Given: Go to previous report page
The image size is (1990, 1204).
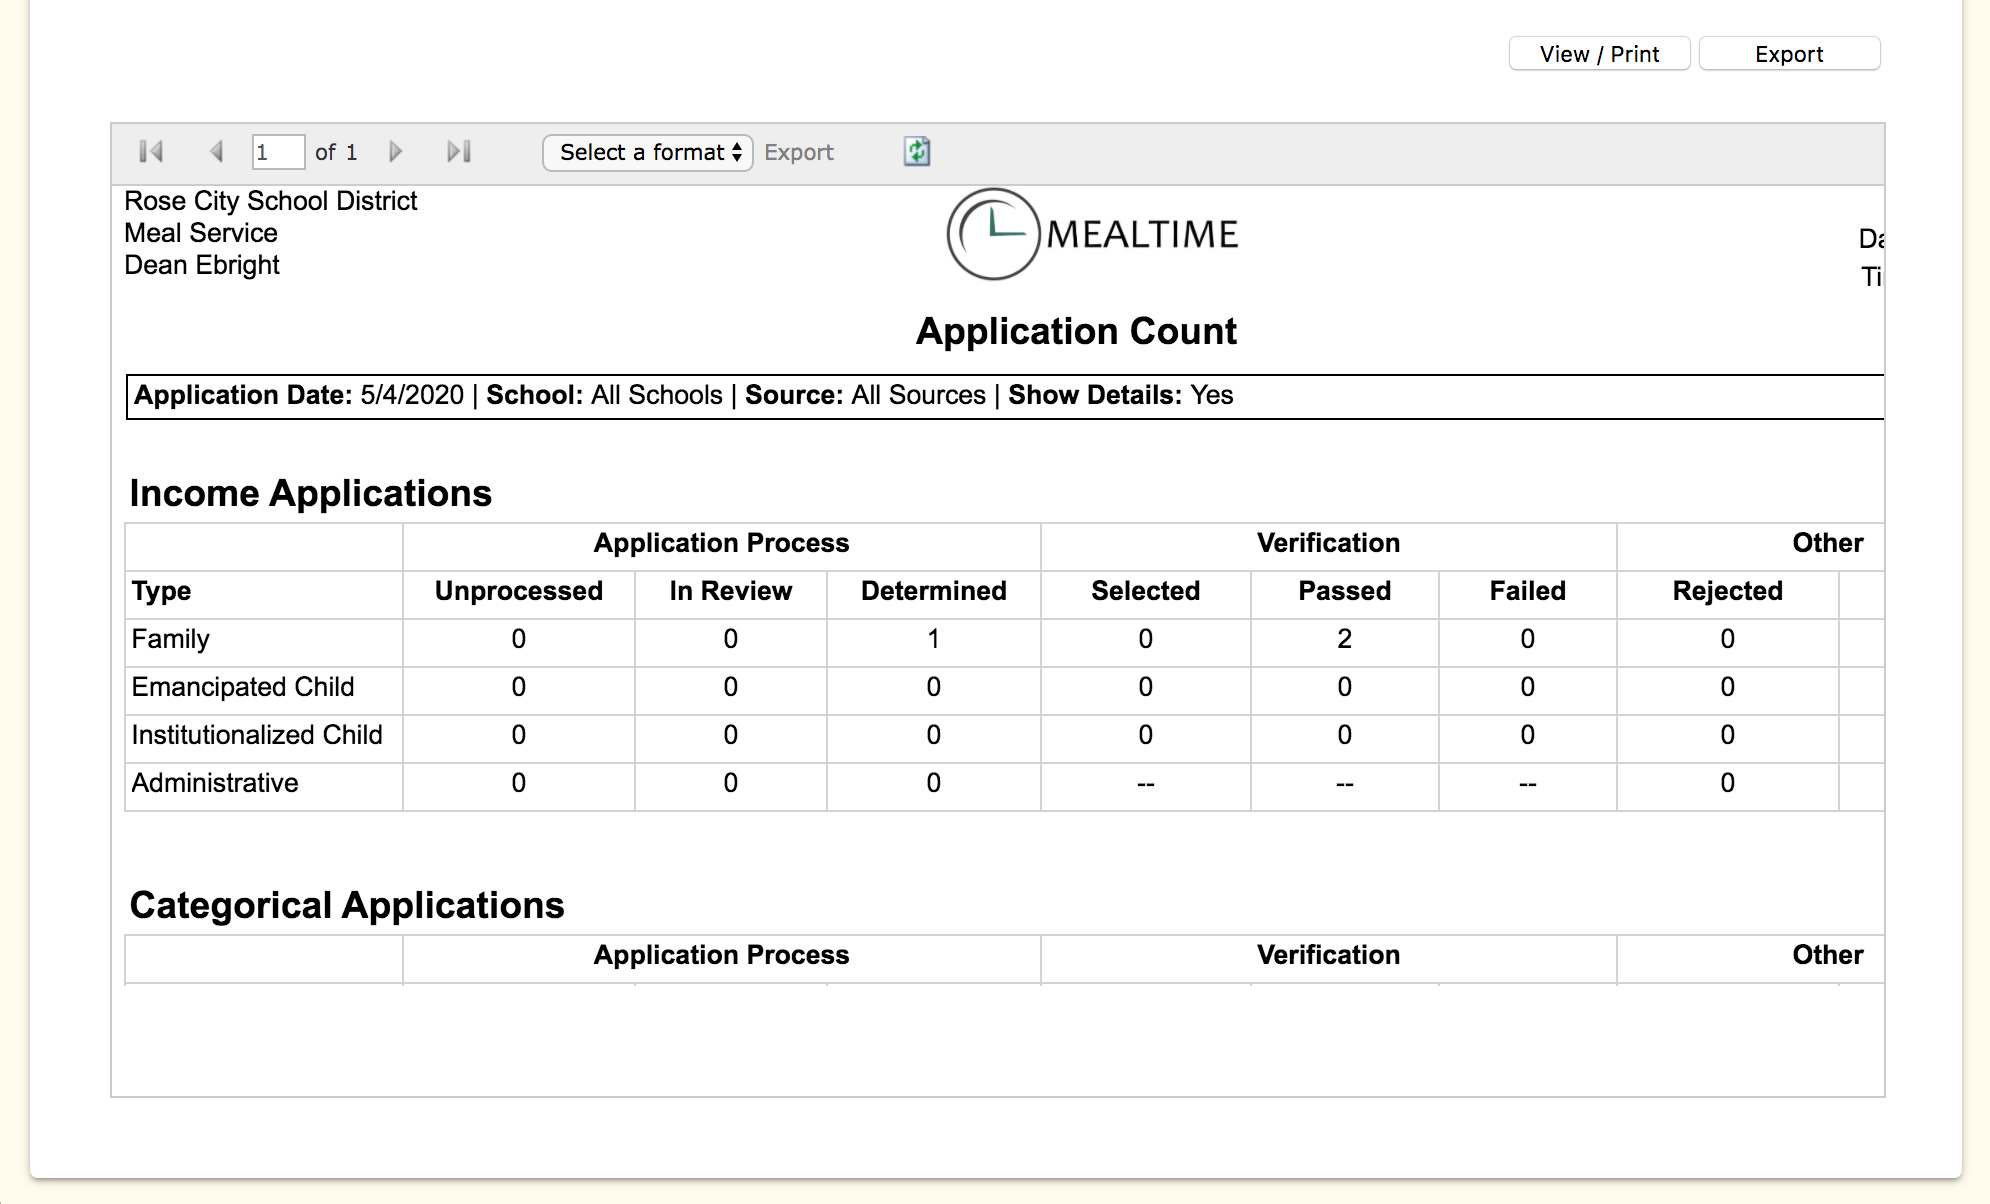Looking at the screenshot, I should click(x=216, y=152).
